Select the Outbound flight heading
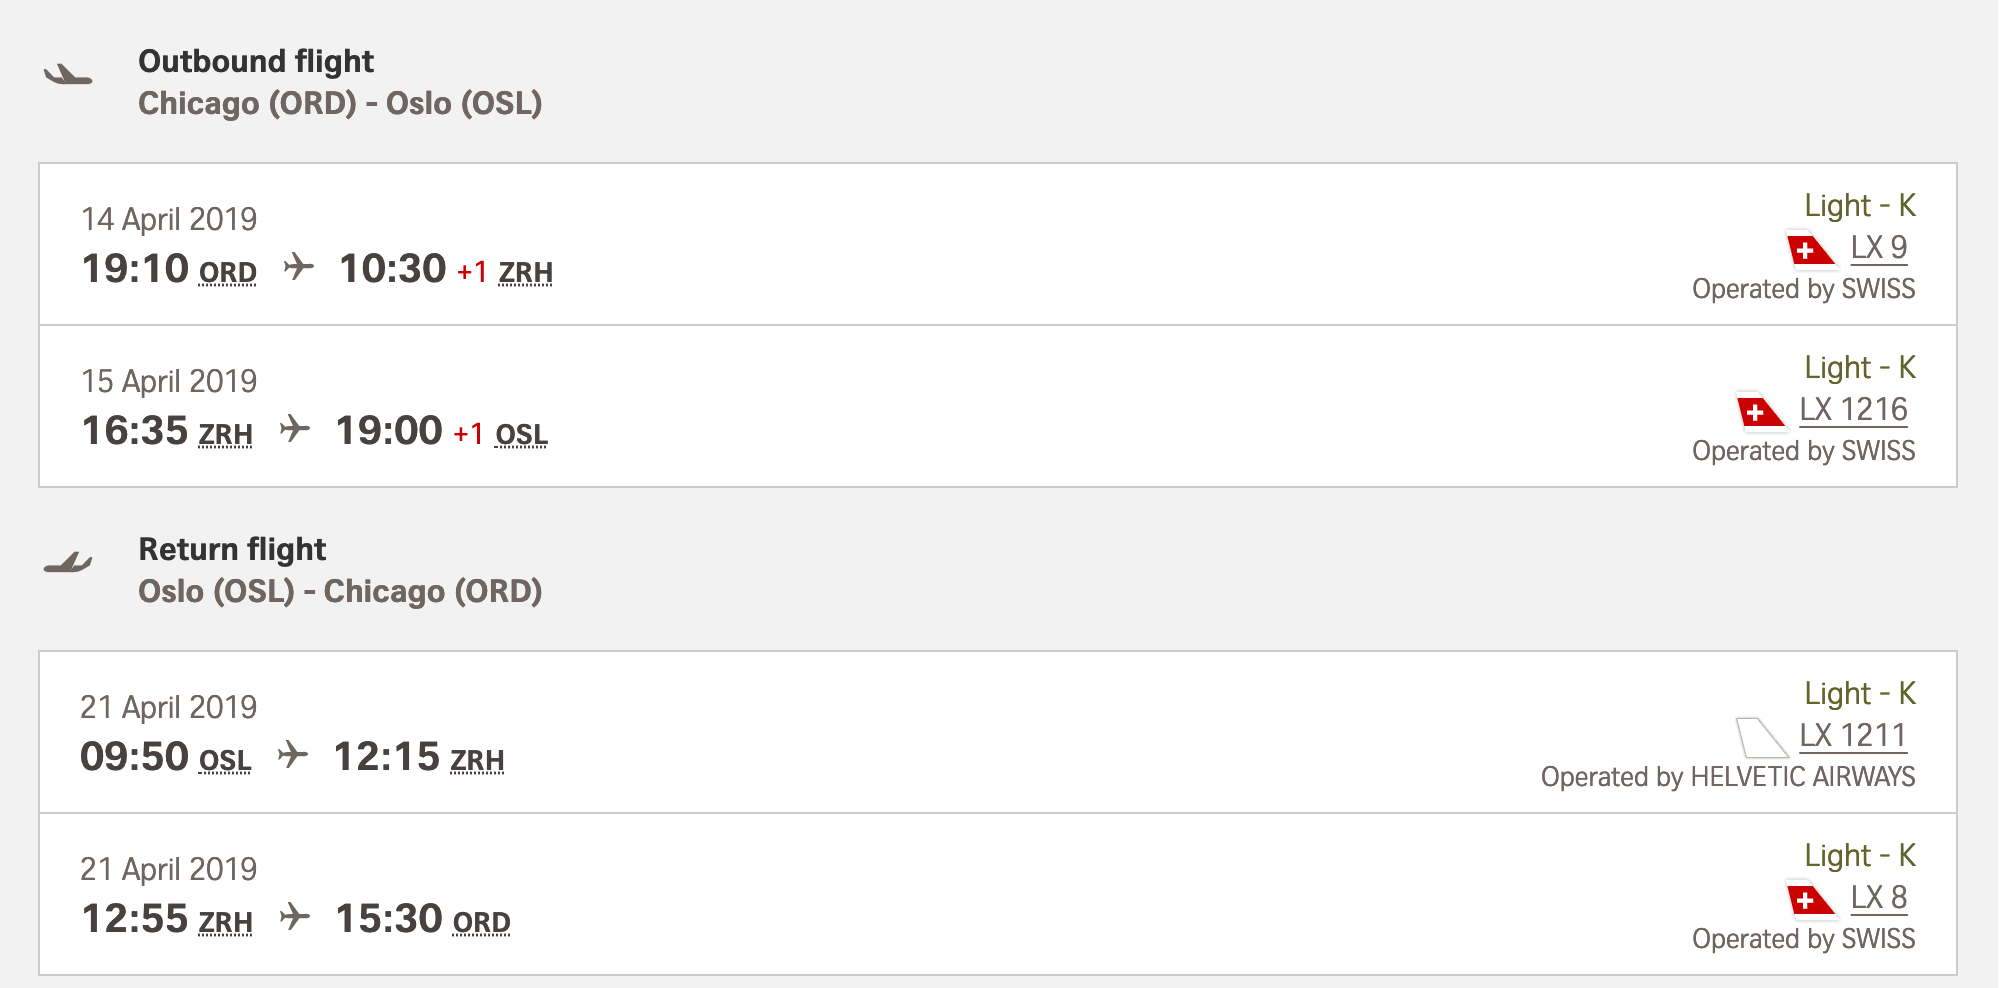2000x988 pixels. (x=256, y=61)
